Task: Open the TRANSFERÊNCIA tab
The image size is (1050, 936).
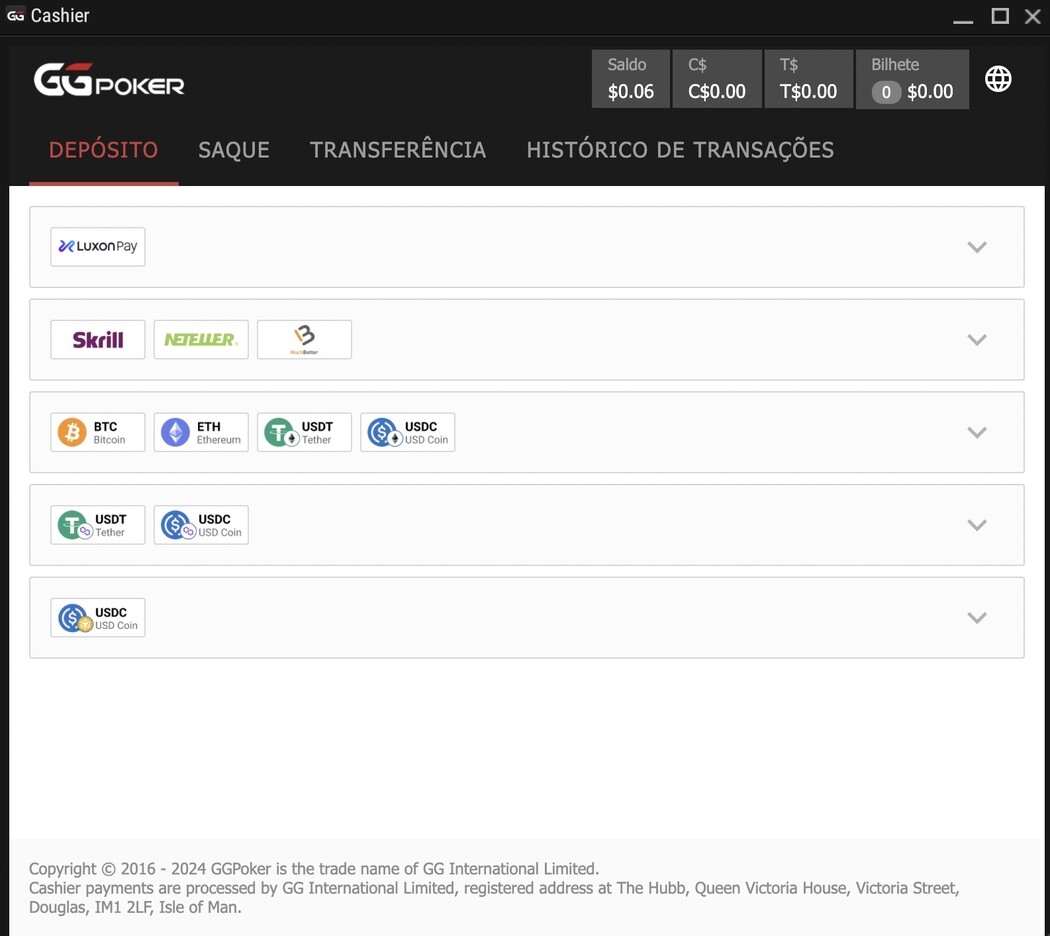Action: pyautogui.click(x=398, y=150)
